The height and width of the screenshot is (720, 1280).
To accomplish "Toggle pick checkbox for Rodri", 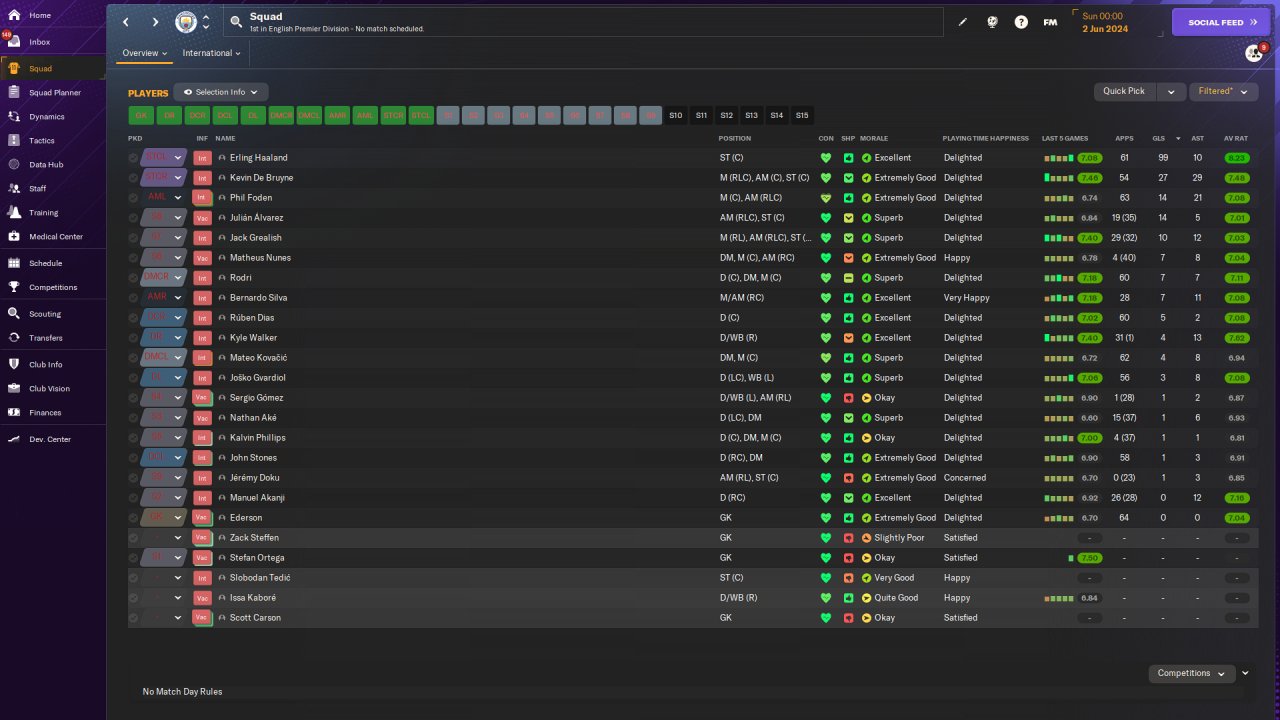I will [x=134, y=278].
